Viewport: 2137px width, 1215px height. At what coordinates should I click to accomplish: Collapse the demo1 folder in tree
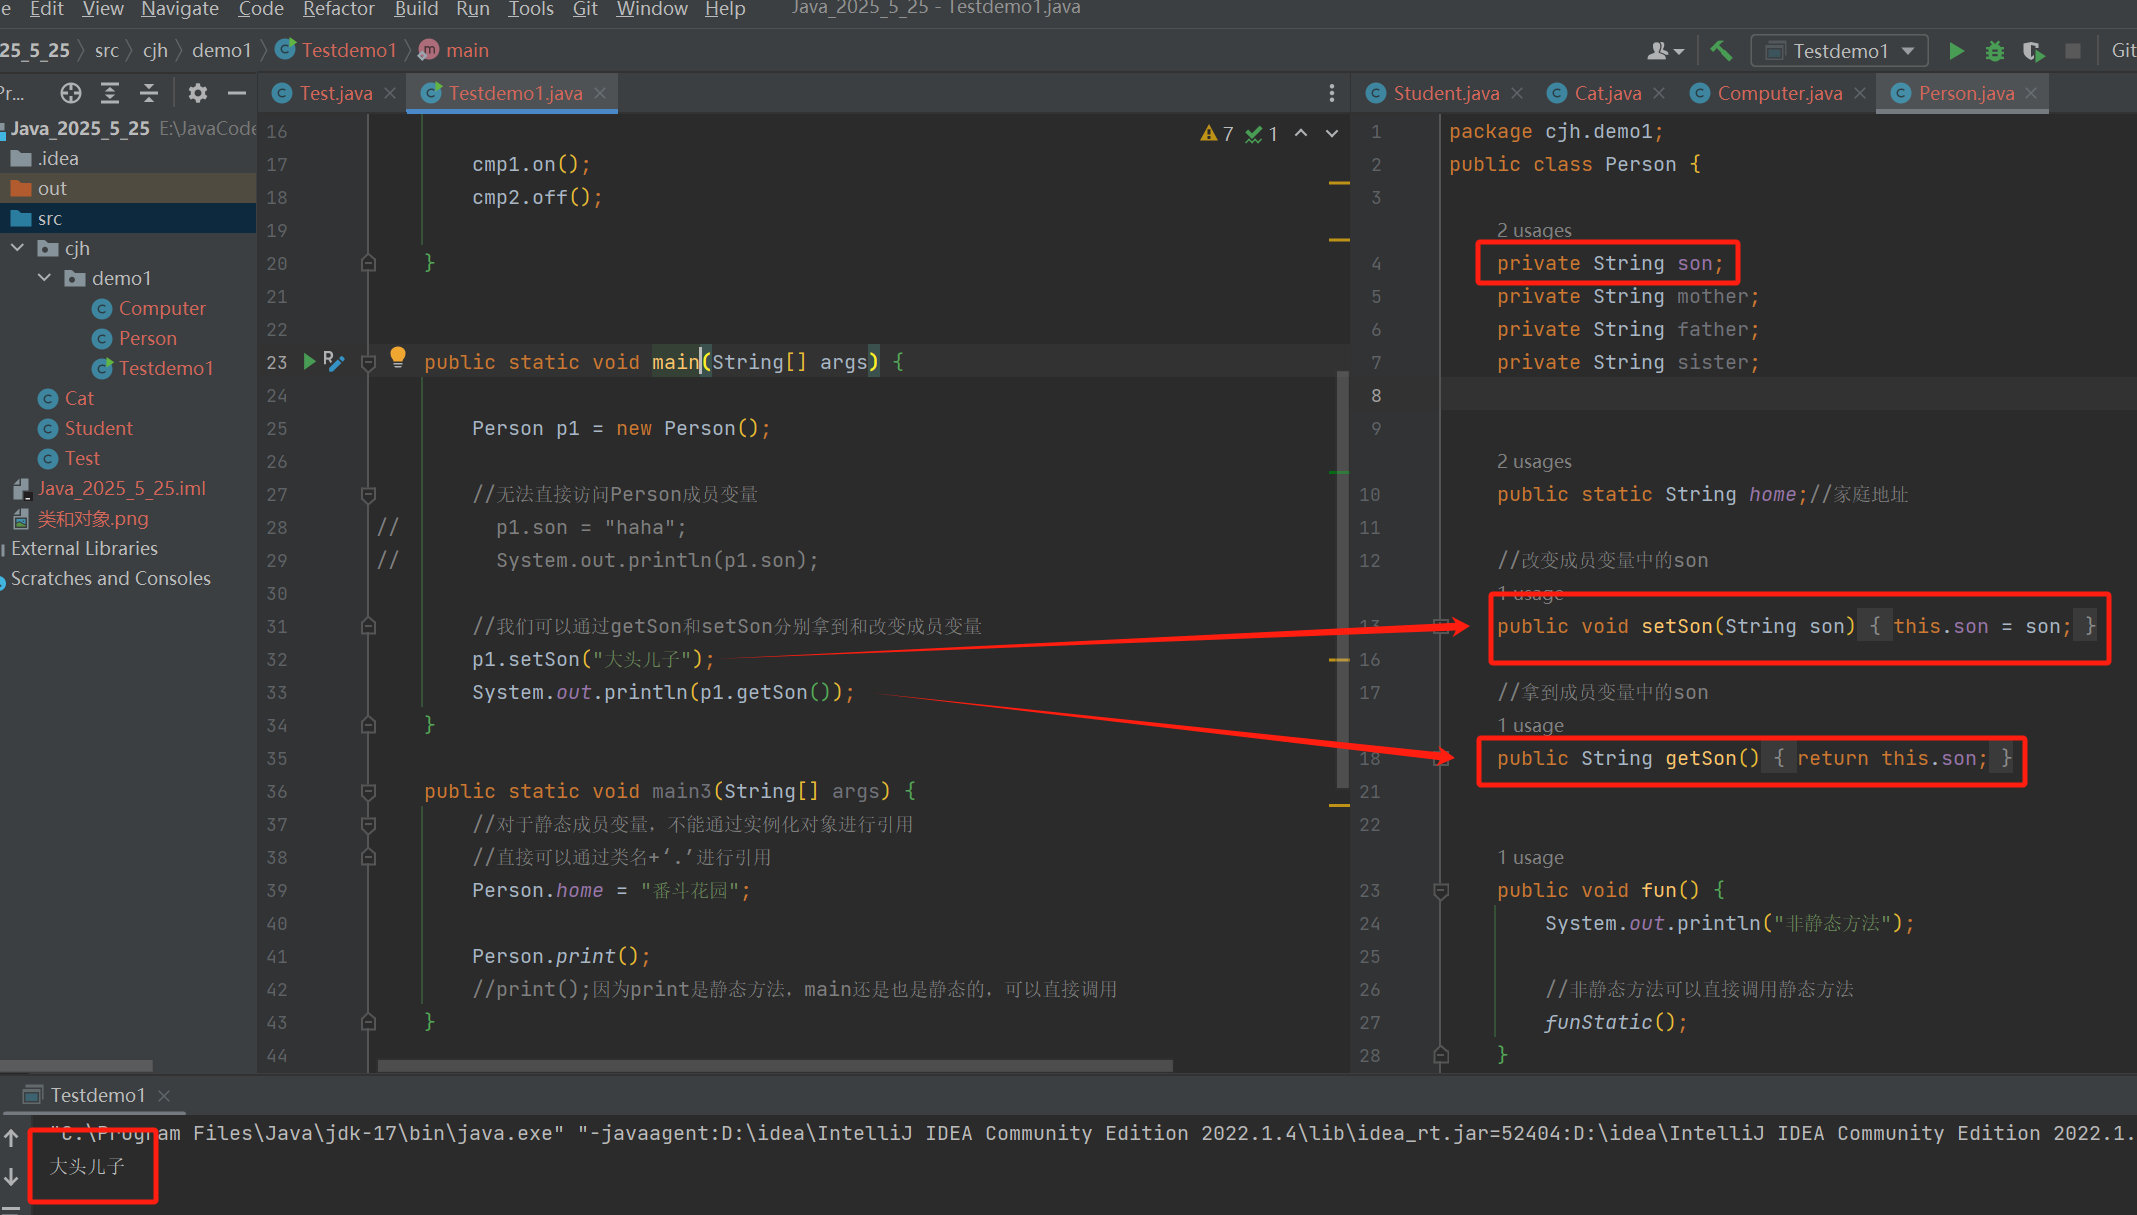[x=44, y=278]
